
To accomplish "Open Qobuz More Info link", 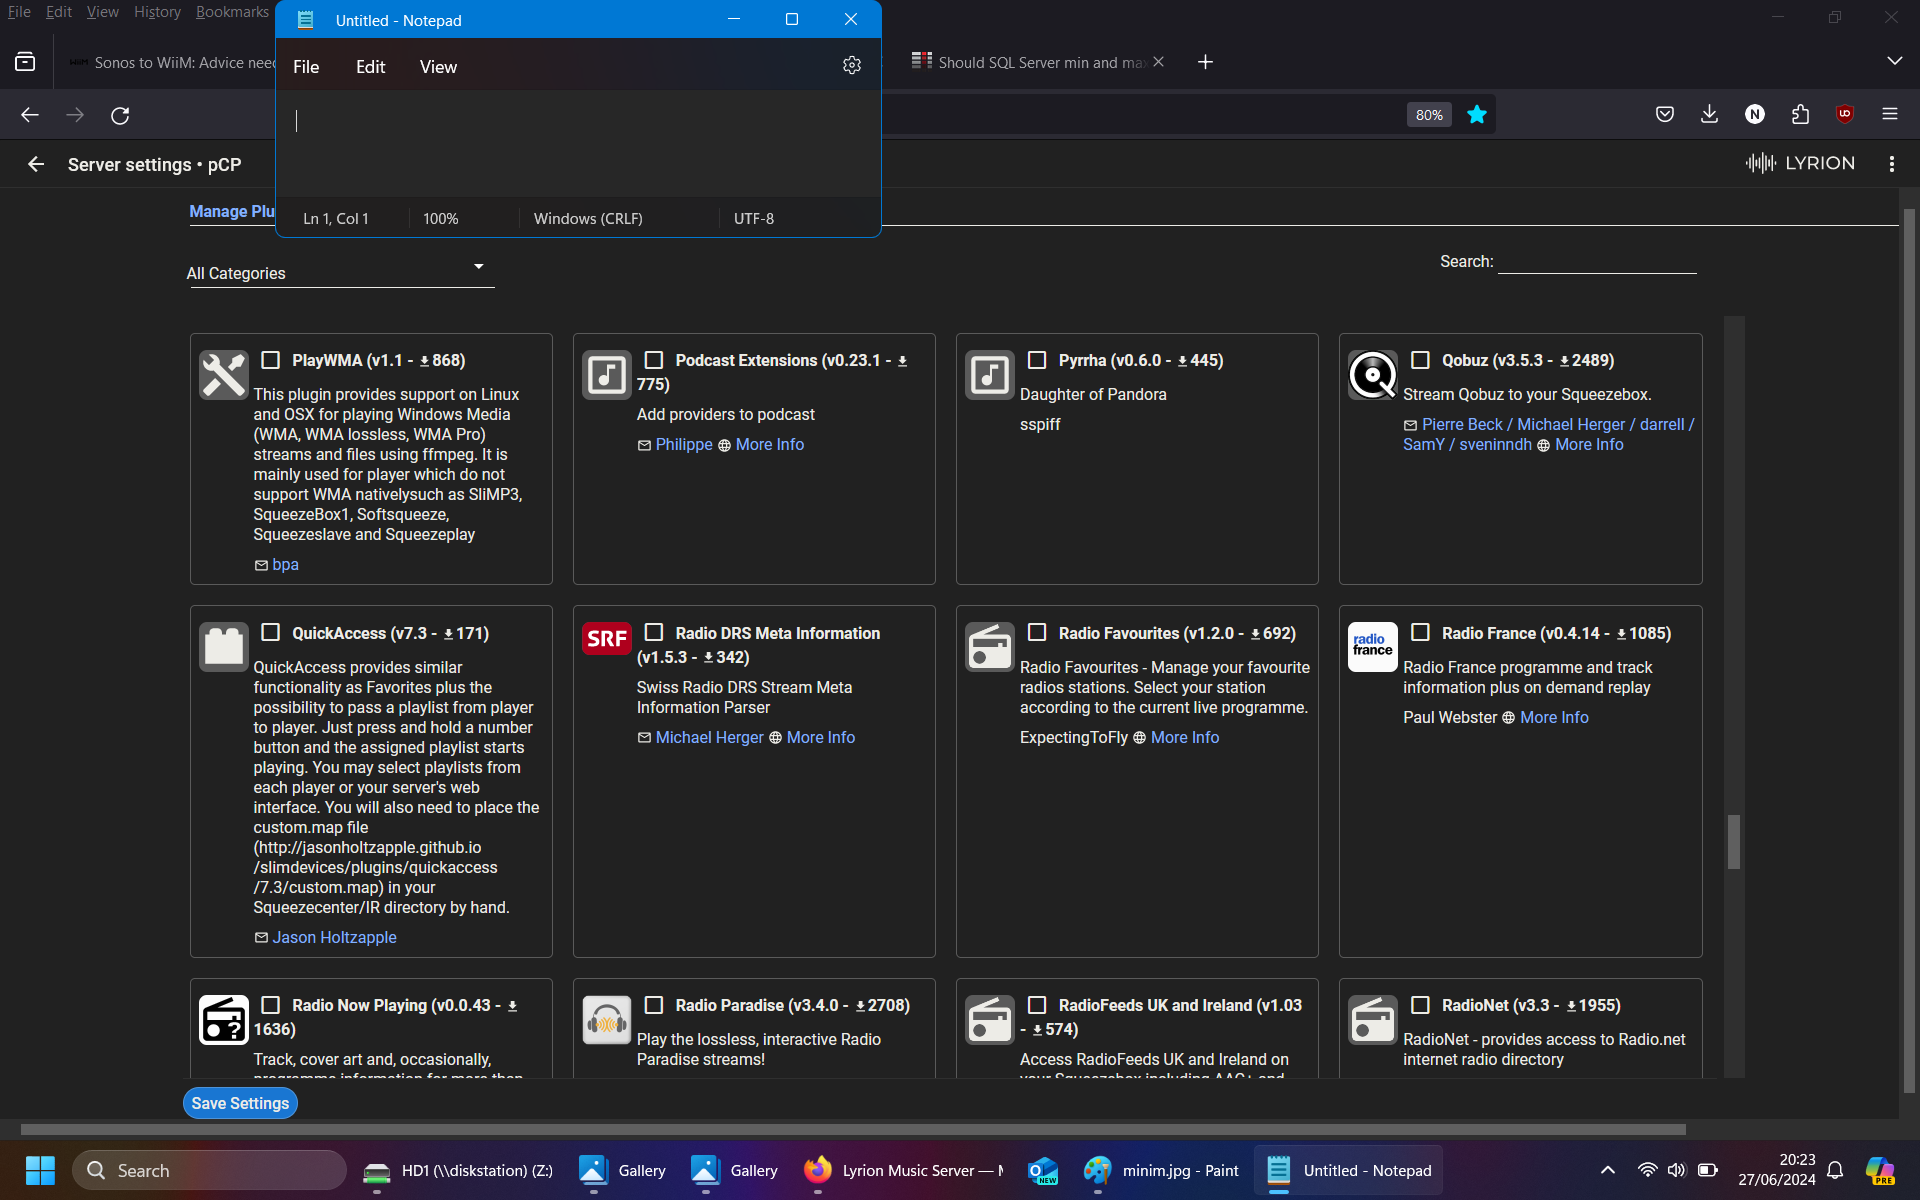I will tap(1589, 444).
